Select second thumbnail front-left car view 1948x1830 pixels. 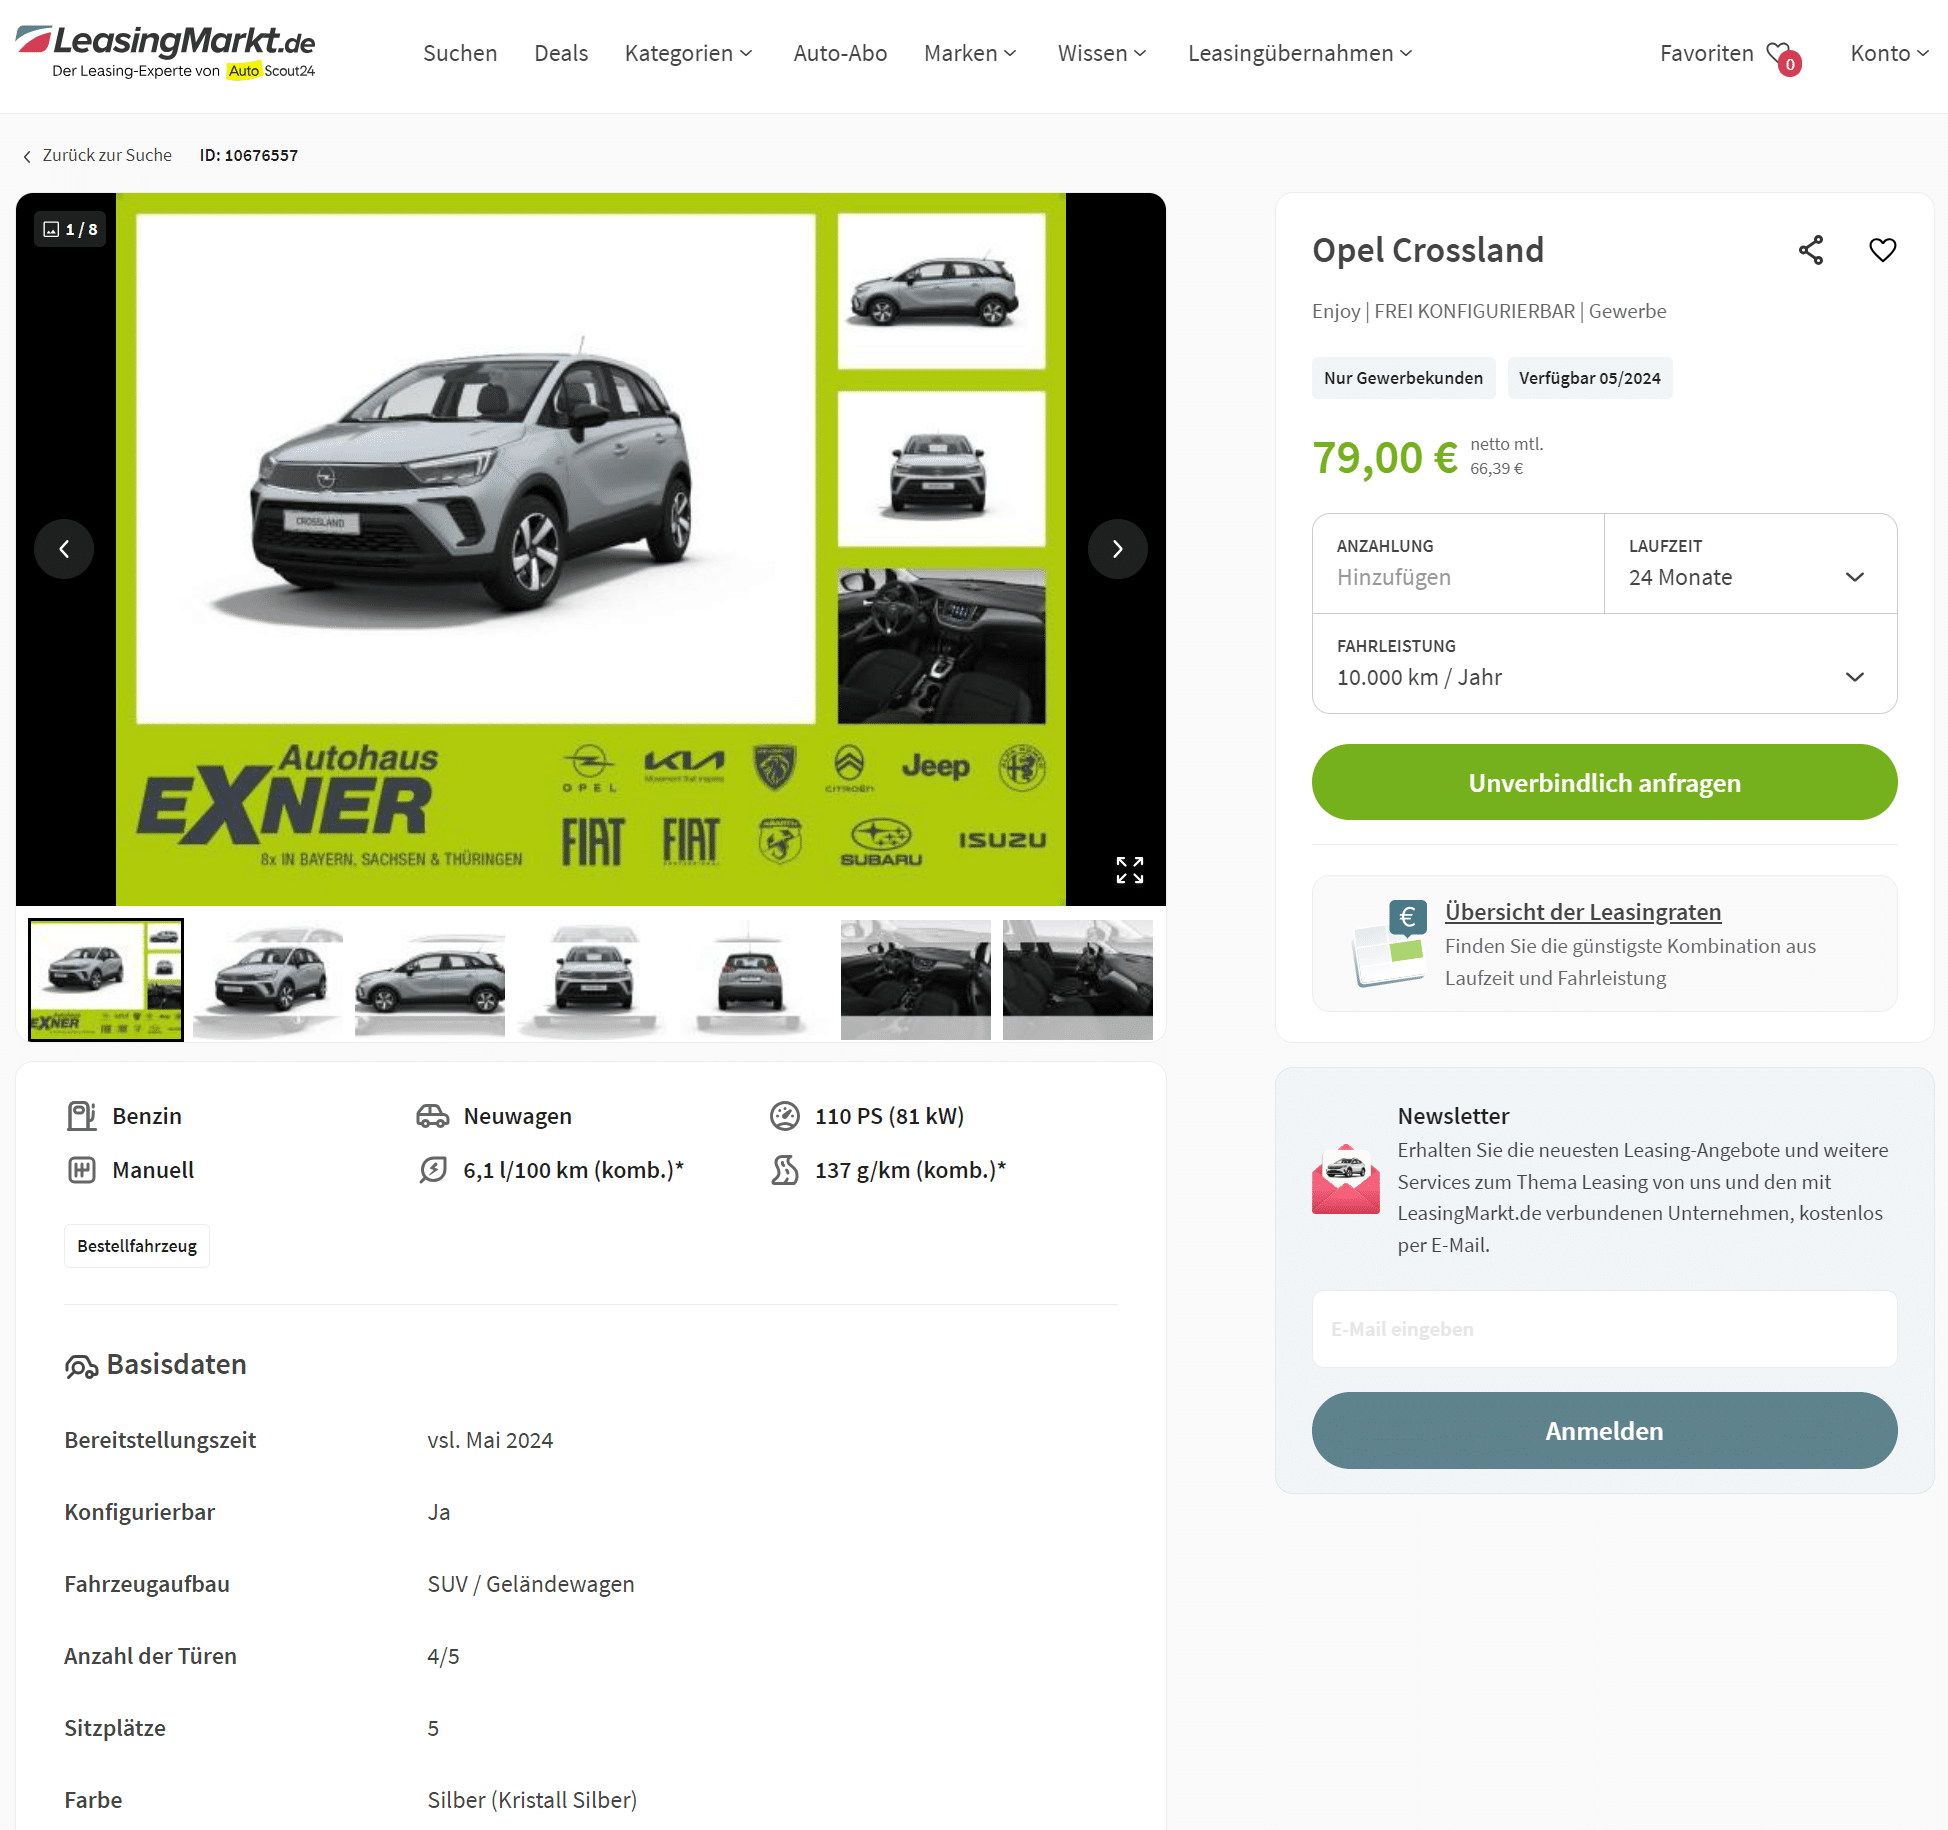point(268,980)
